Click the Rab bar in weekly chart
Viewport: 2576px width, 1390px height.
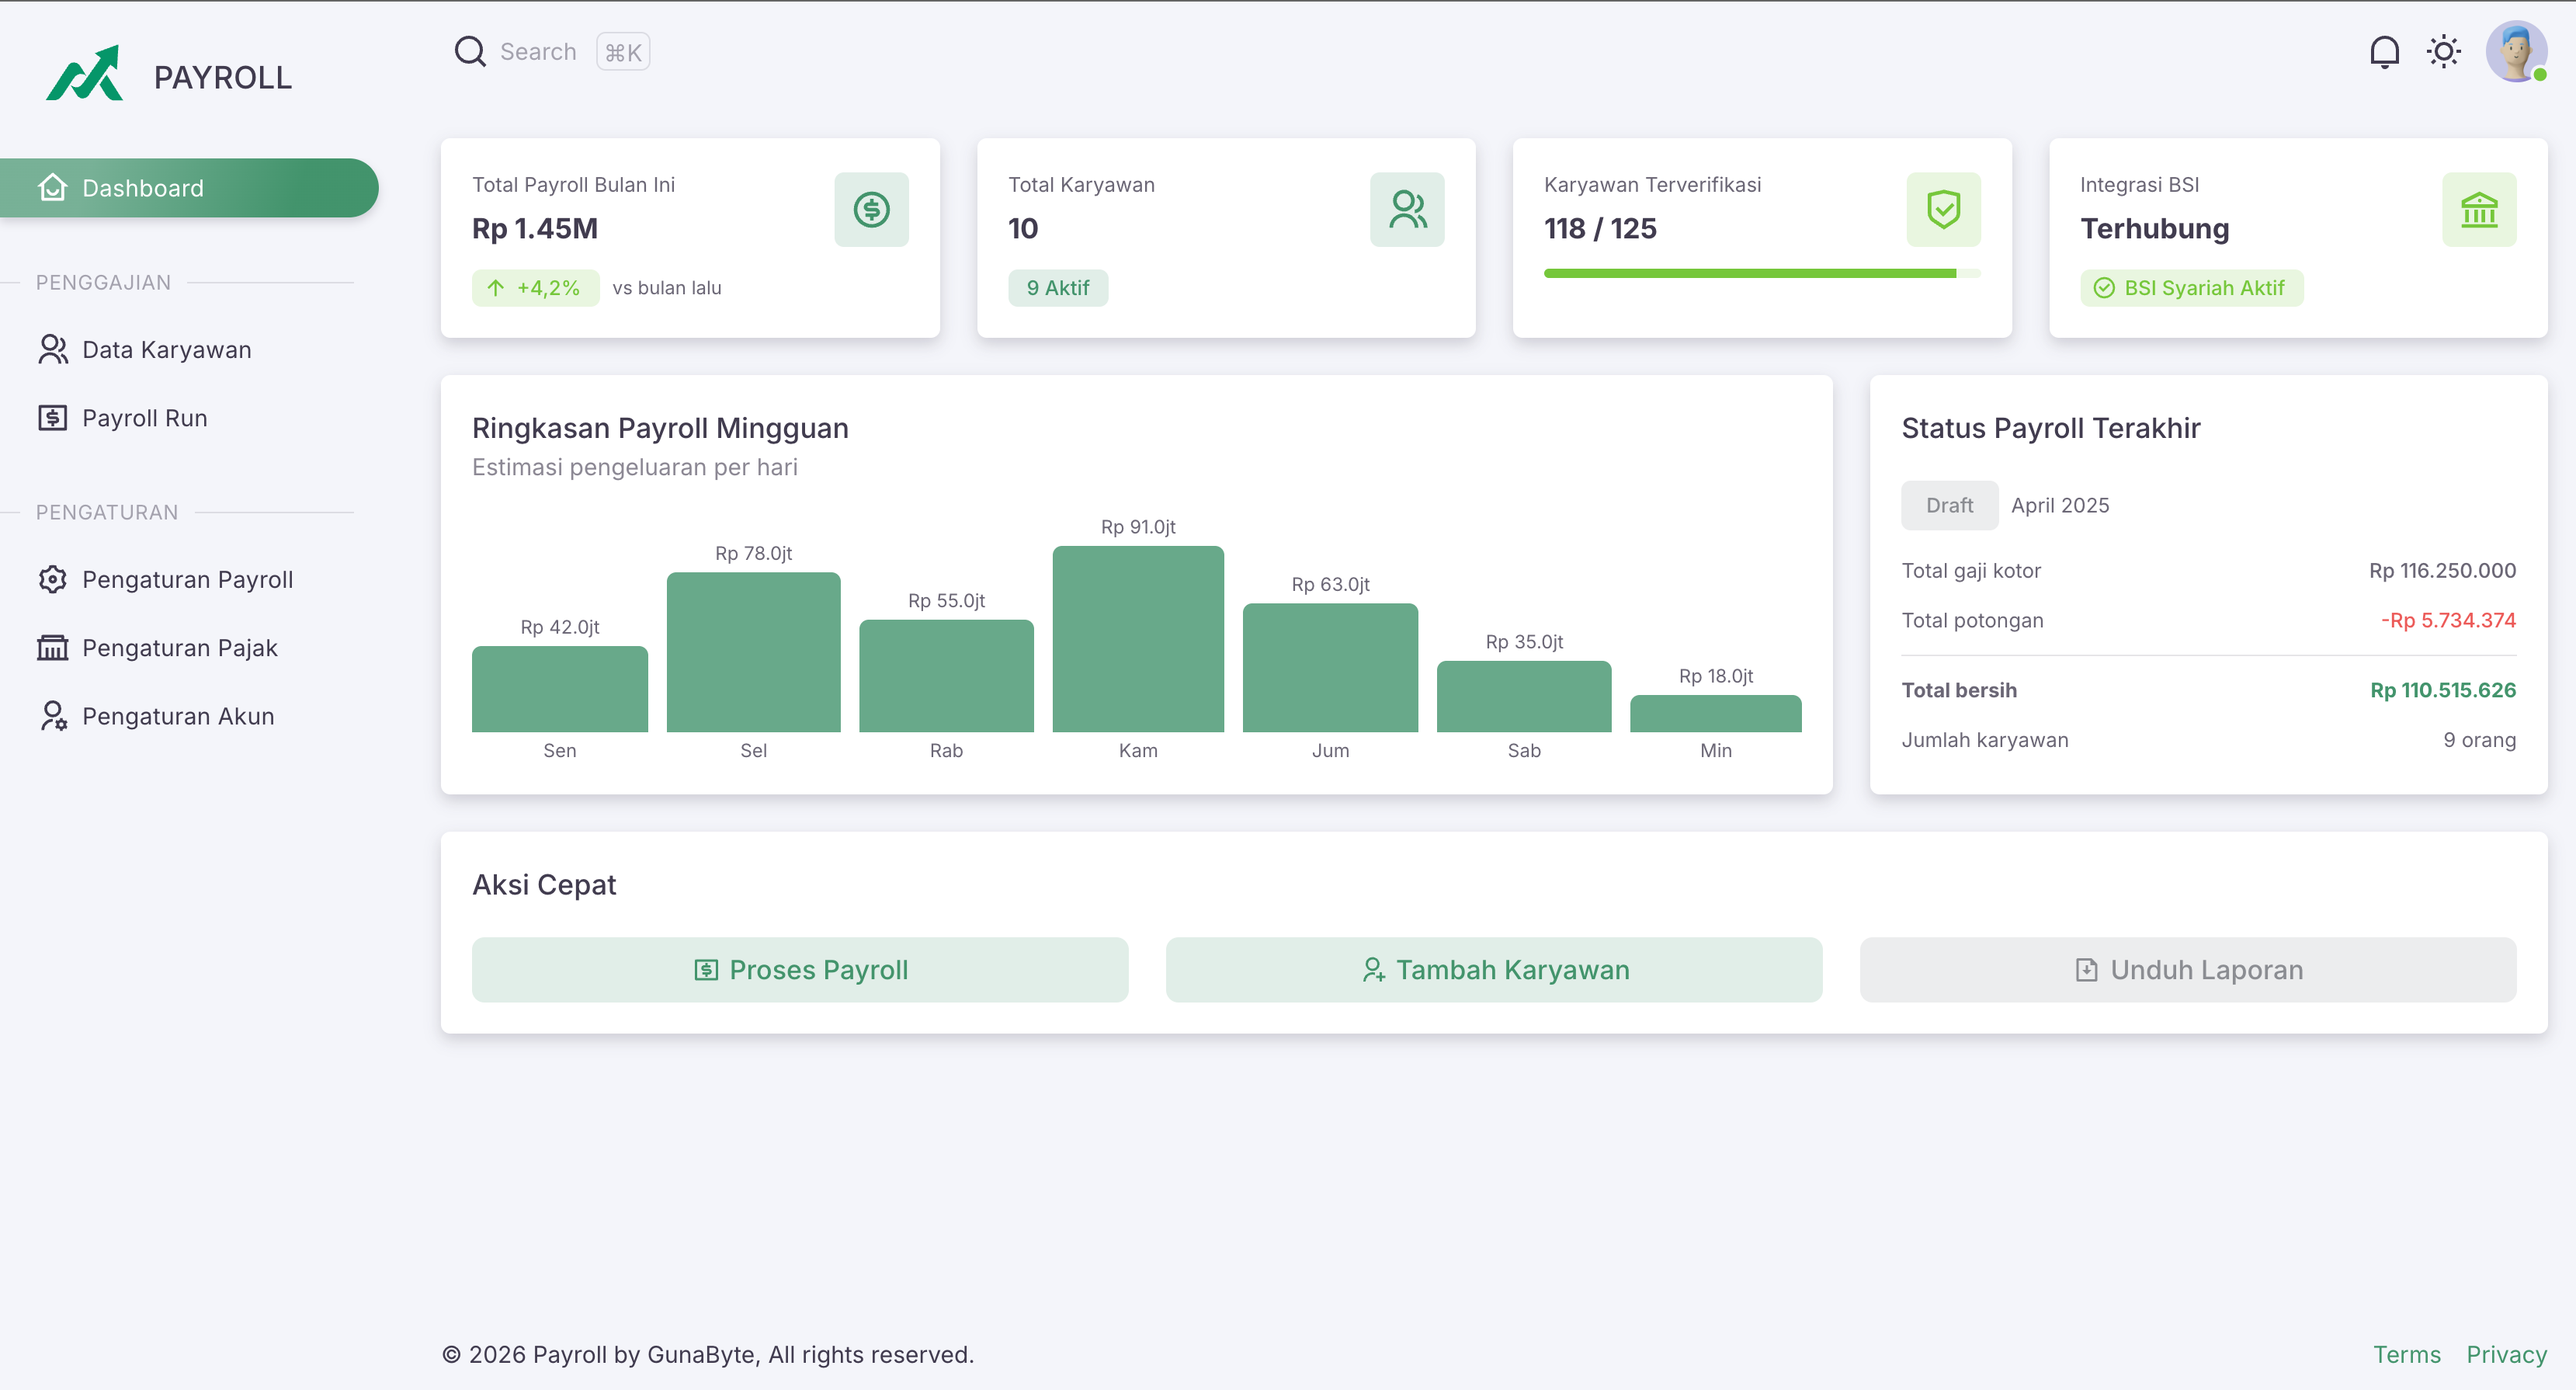[x=946, y=675]
